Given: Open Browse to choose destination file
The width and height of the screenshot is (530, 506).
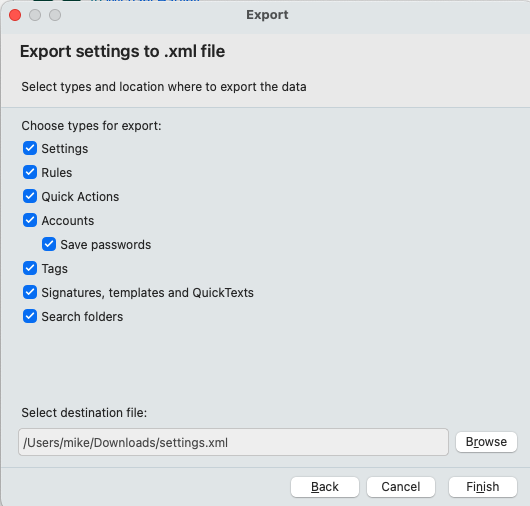Looking at the screenshot, I should pos(486,442).
